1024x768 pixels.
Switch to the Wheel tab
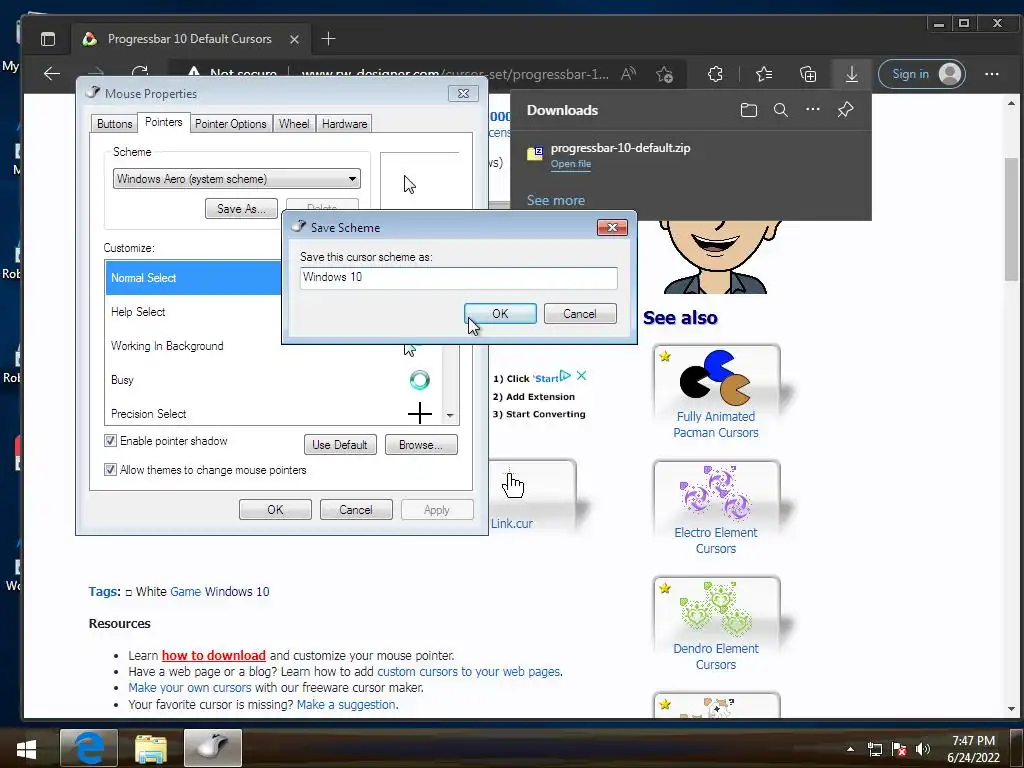click(294, 123)
